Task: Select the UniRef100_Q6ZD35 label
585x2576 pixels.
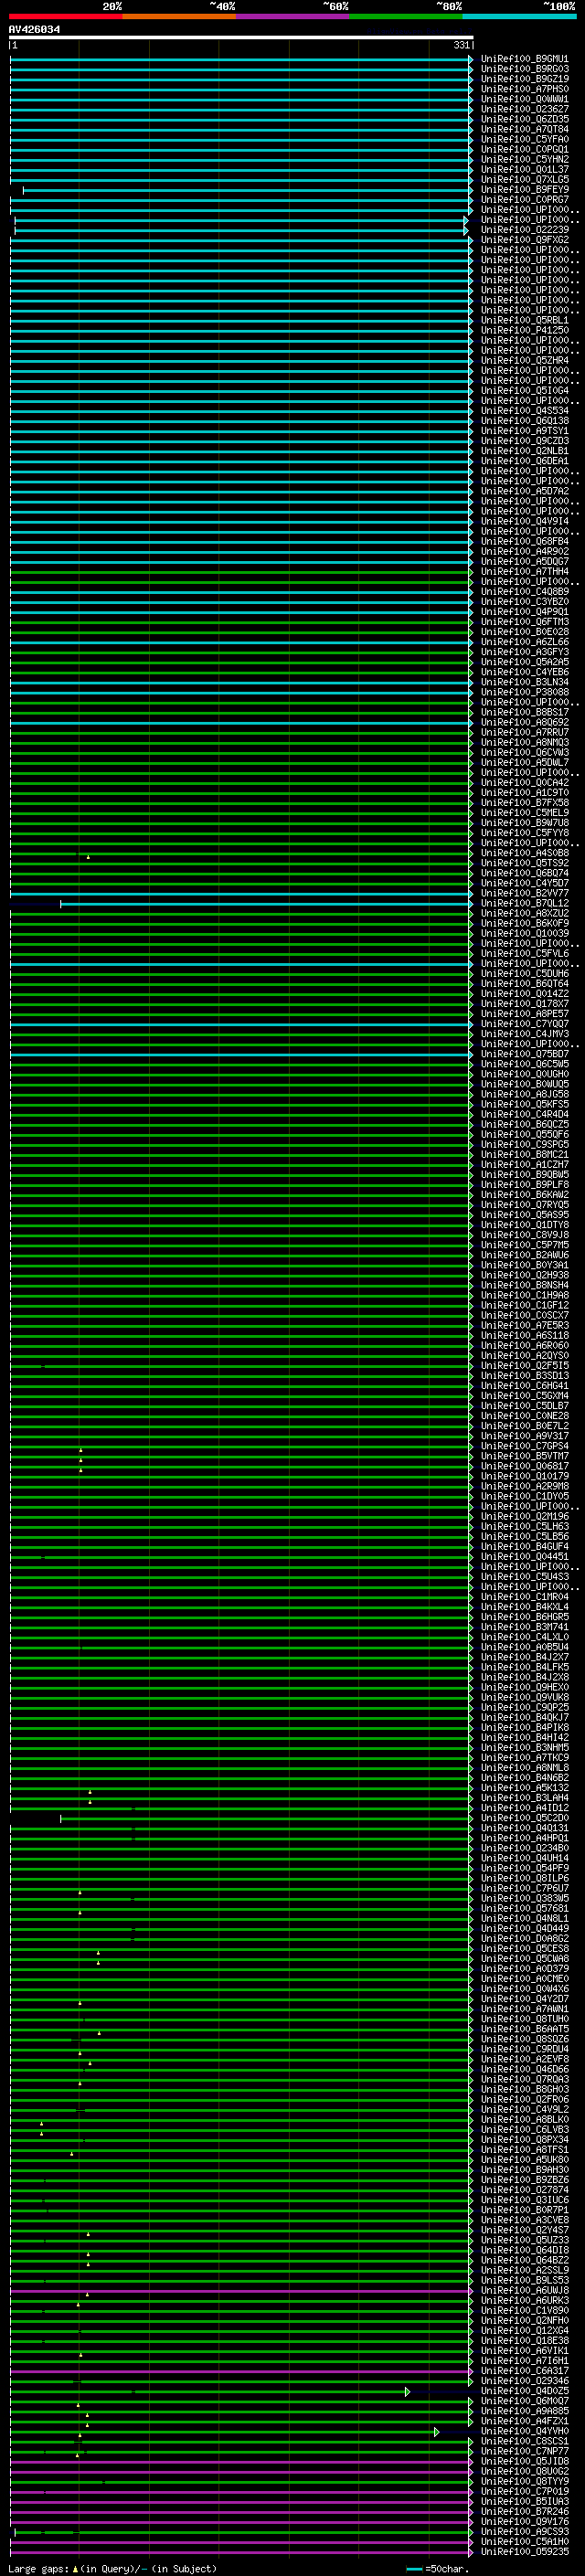Action: click(x=524, y=119)
